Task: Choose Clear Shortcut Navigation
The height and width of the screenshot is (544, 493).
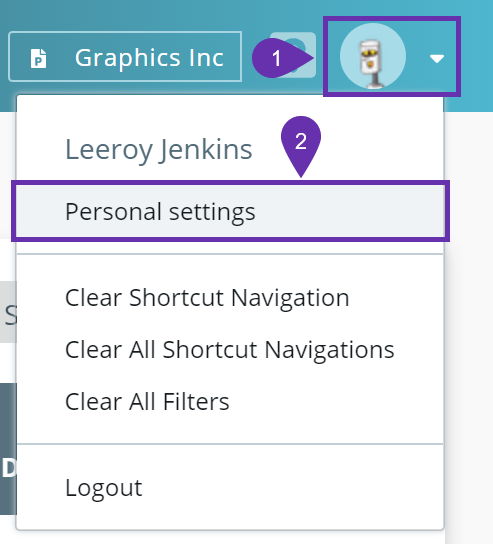Action: pyautogui.click(x=207, y=298)
